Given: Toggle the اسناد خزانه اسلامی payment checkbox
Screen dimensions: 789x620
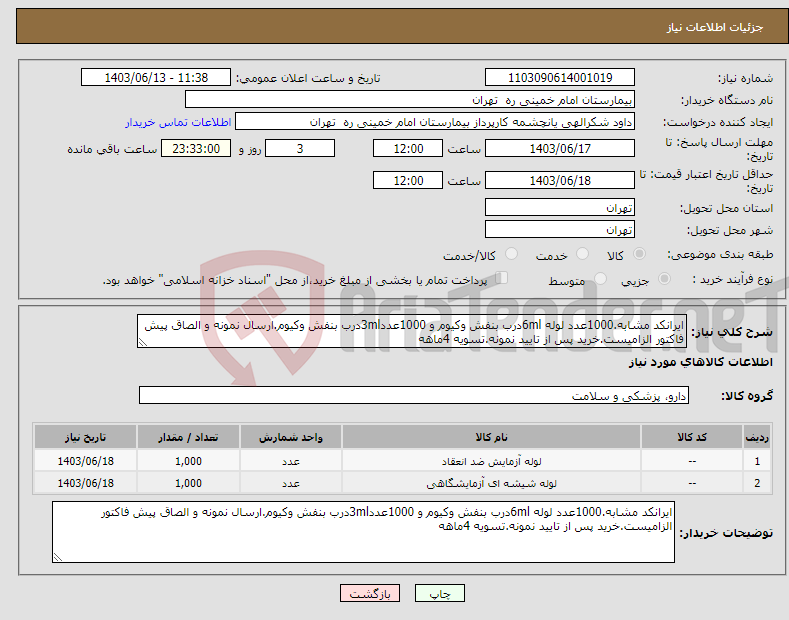Looking at the screenshot, I should click(502, 278).
